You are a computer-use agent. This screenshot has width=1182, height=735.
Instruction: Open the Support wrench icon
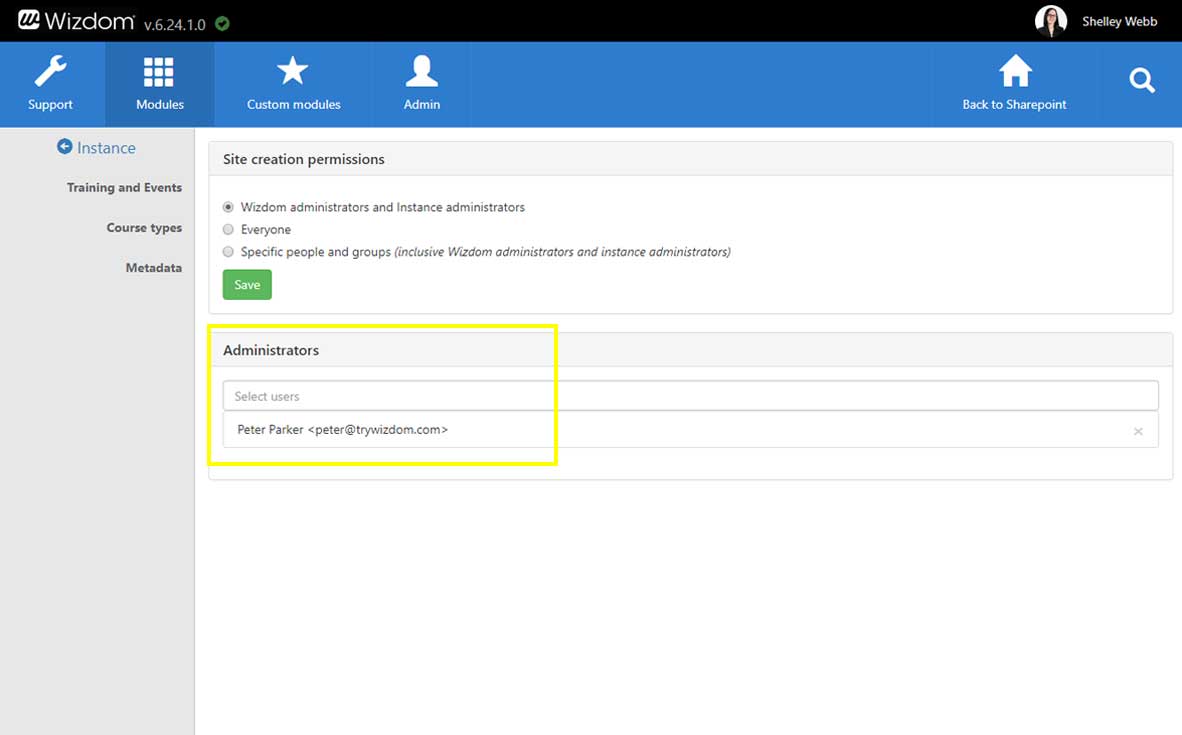pyautogui.click(x=50, y=73)
